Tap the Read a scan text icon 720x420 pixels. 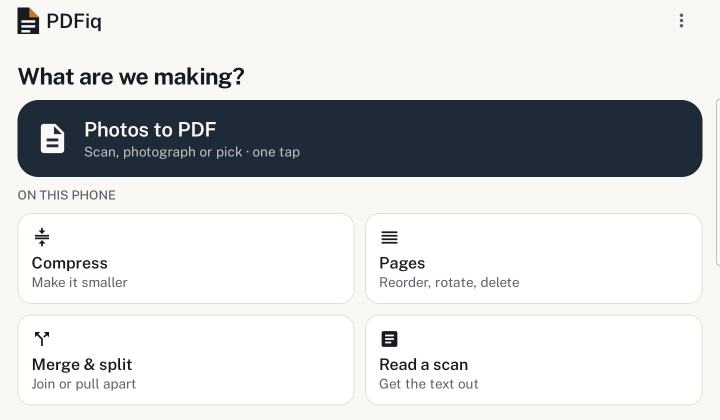[389, 339]
